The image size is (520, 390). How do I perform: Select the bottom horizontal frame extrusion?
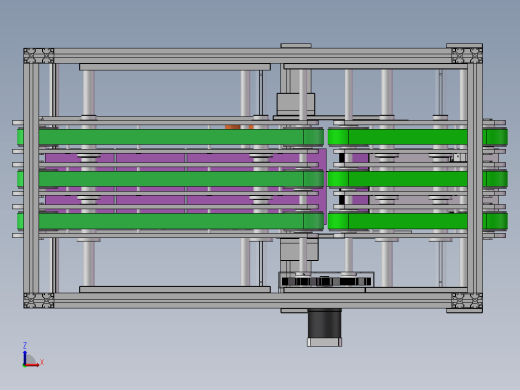(x=253, y=301)
